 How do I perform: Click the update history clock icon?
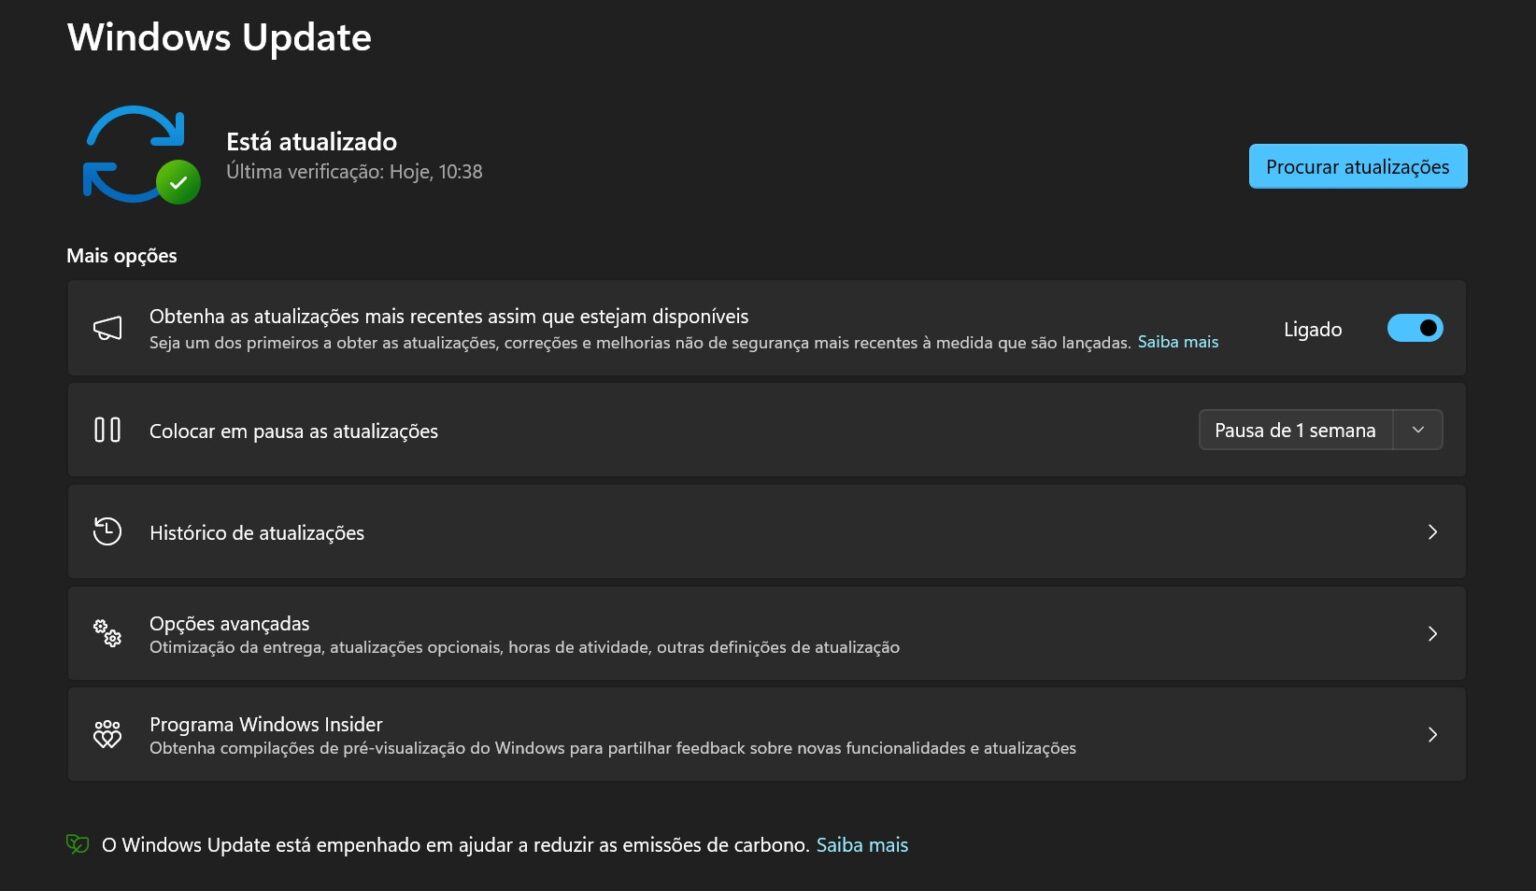pos(107,531)
